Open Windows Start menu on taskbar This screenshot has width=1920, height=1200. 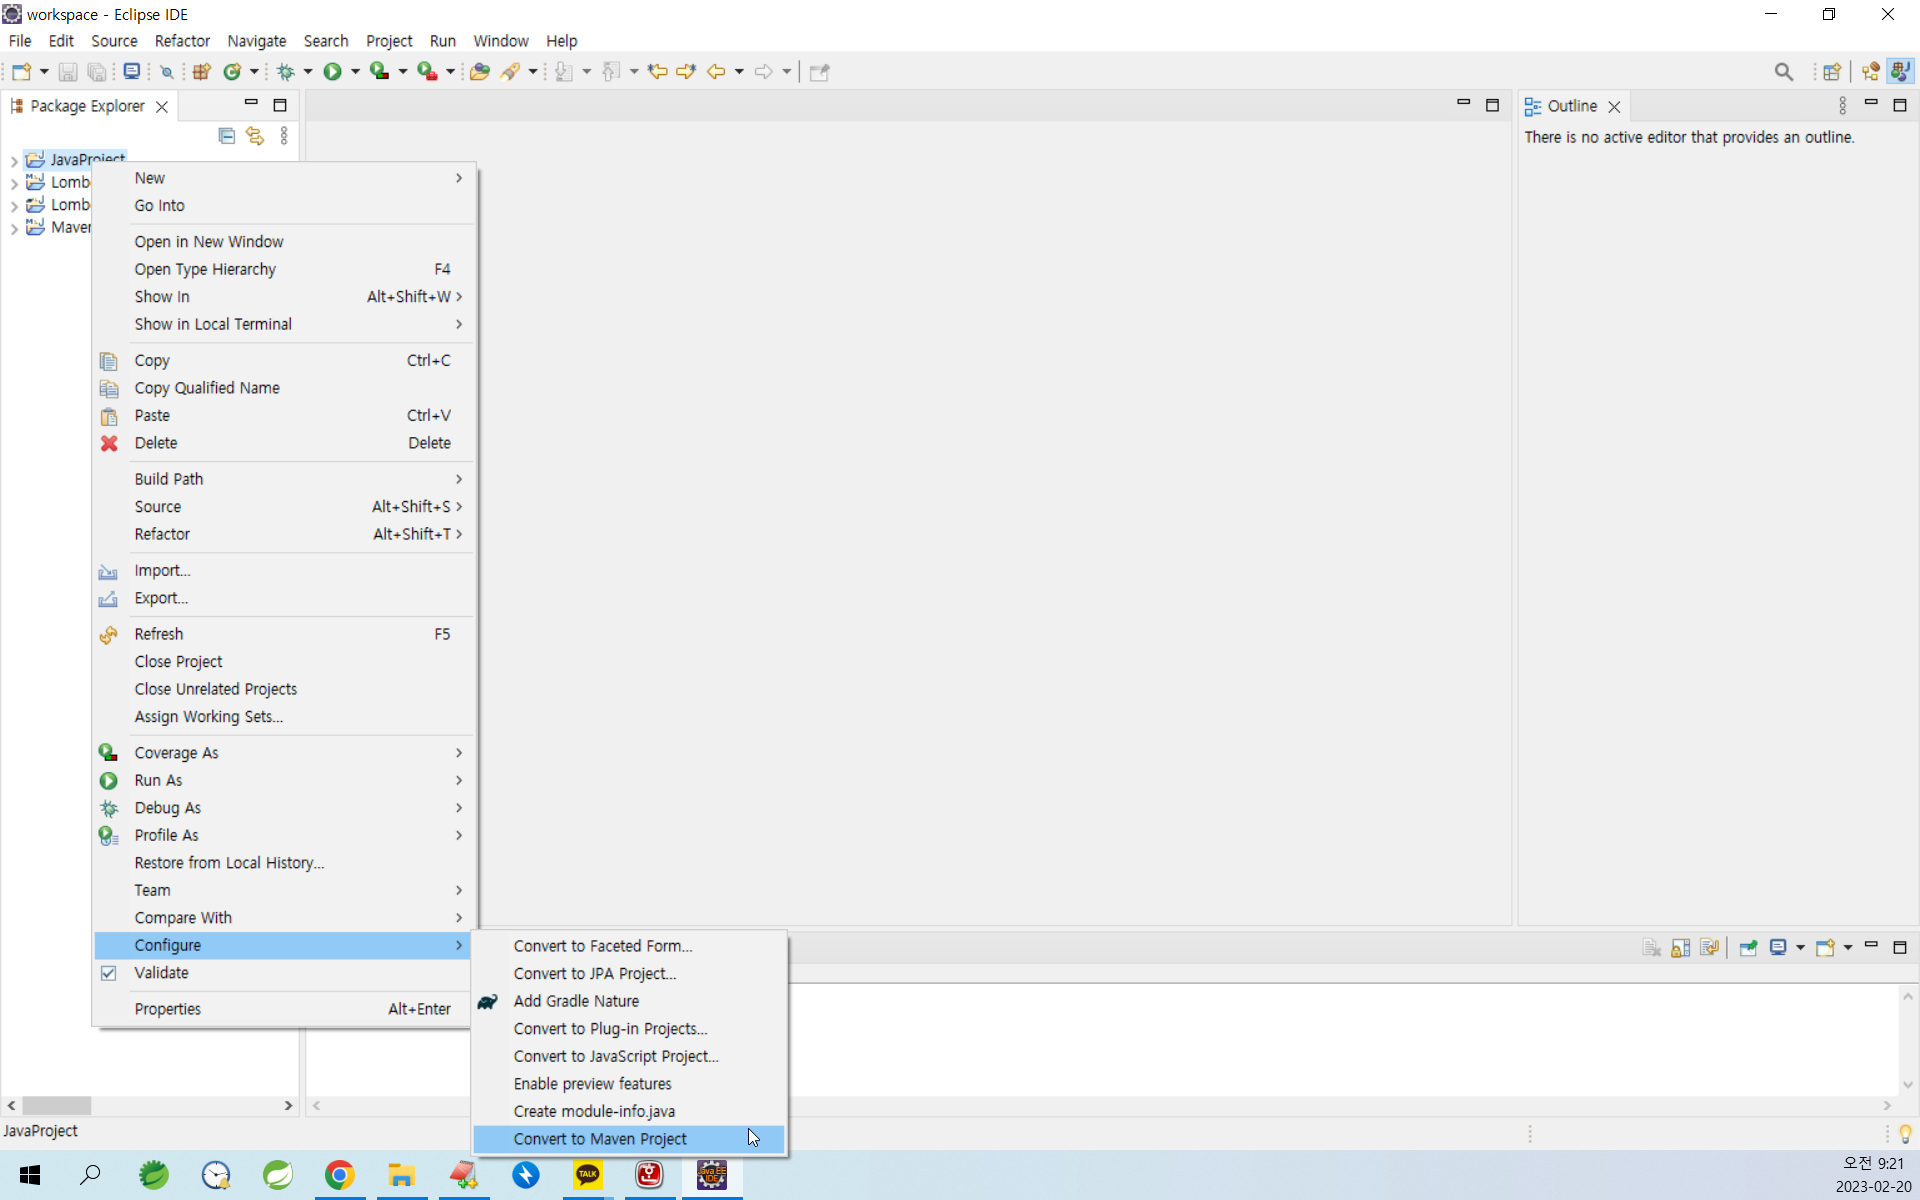(30, 1175)
